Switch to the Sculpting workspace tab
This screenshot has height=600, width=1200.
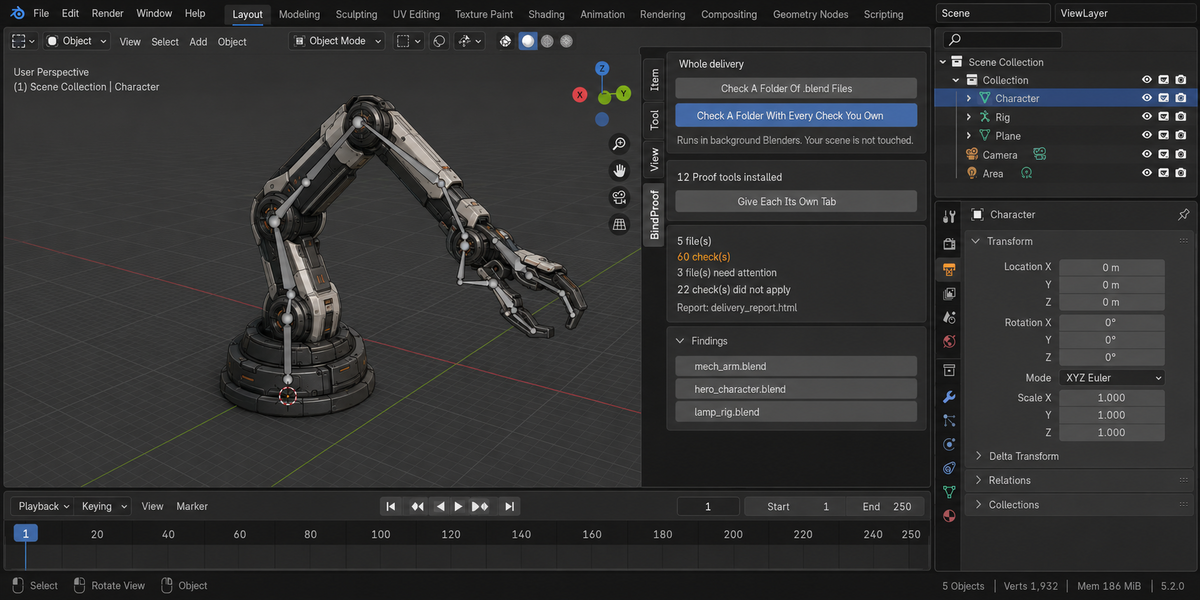(356, 14)
